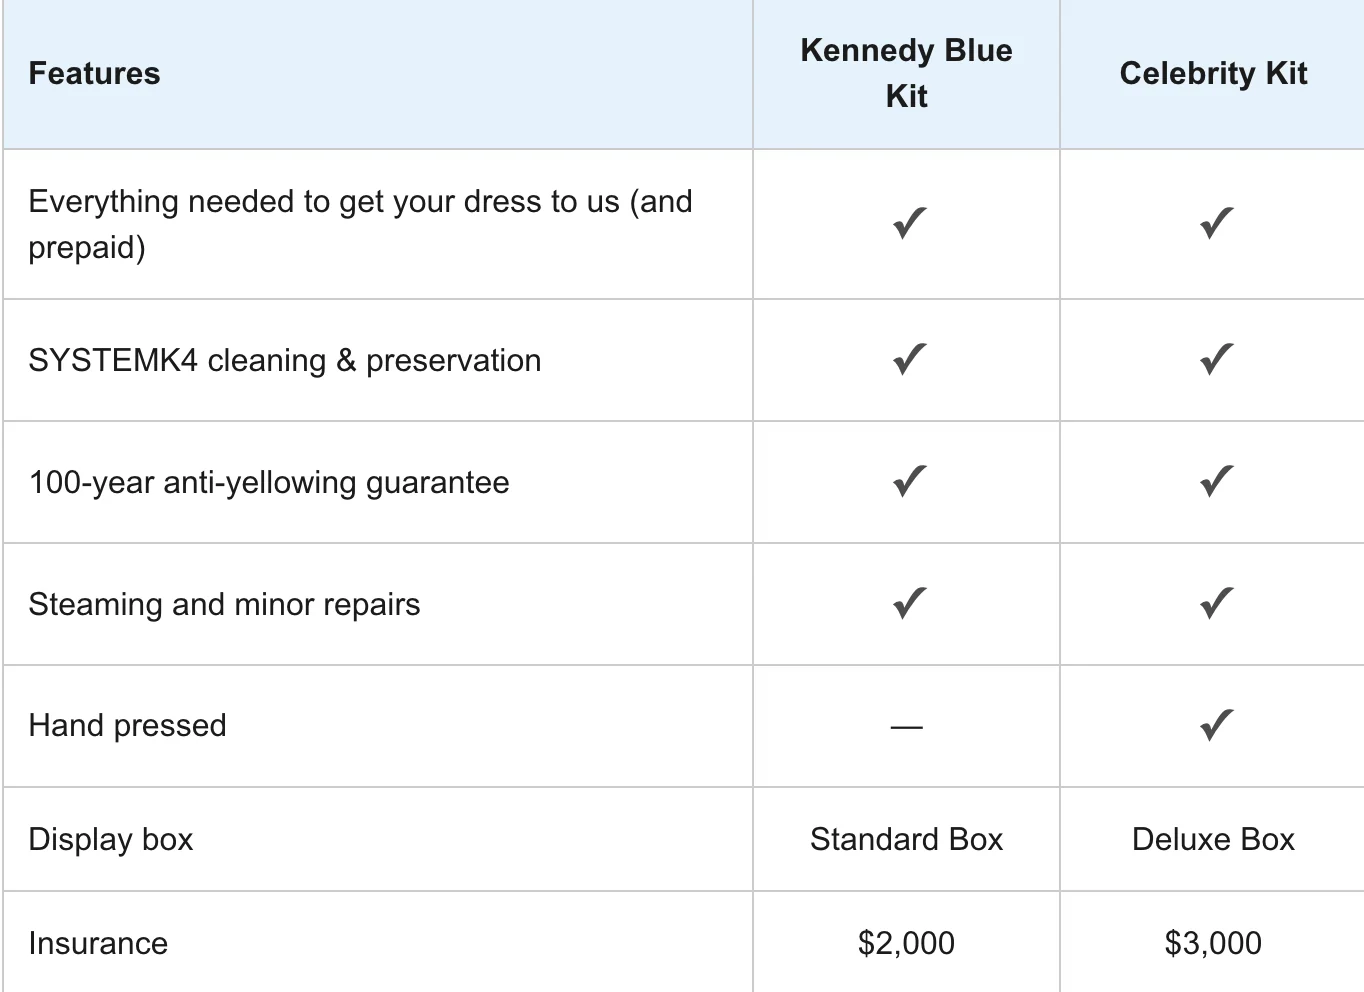Click the $3,000 insurance value
Screen dimensions: 1364x992
tap(1213, 943)
